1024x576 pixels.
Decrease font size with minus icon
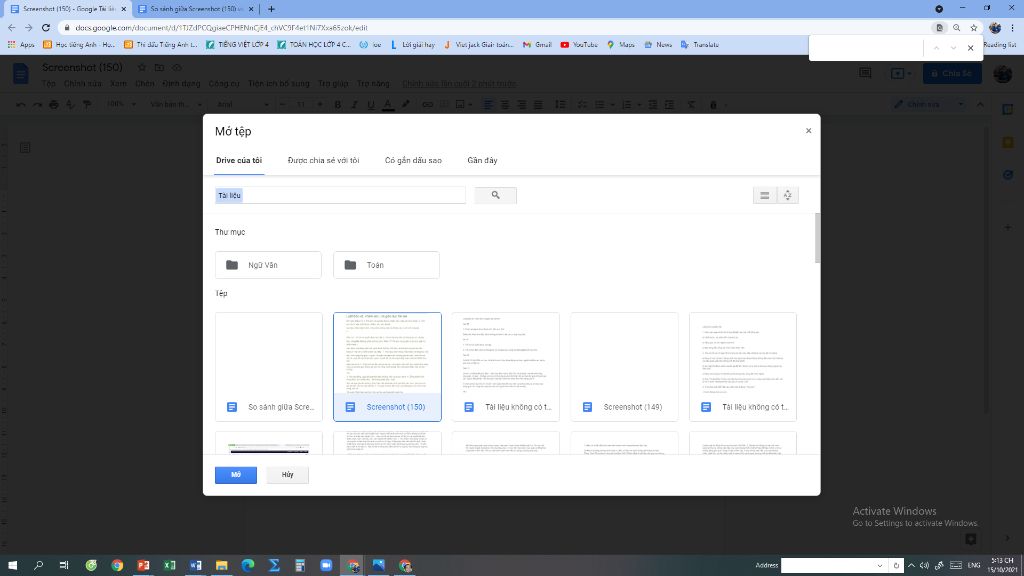point(282,104)
